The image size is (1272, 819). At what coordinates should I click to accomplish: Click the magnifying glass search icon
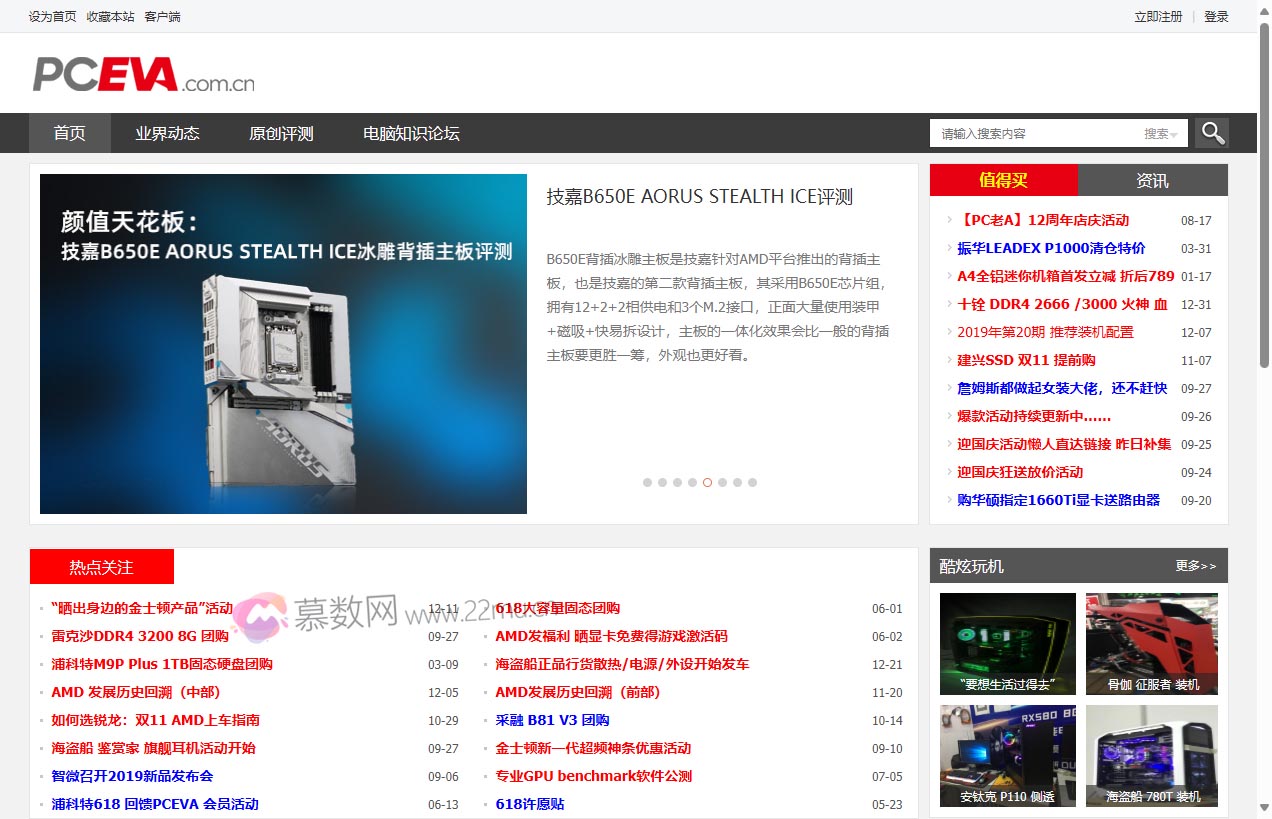tap(1212, 133)
